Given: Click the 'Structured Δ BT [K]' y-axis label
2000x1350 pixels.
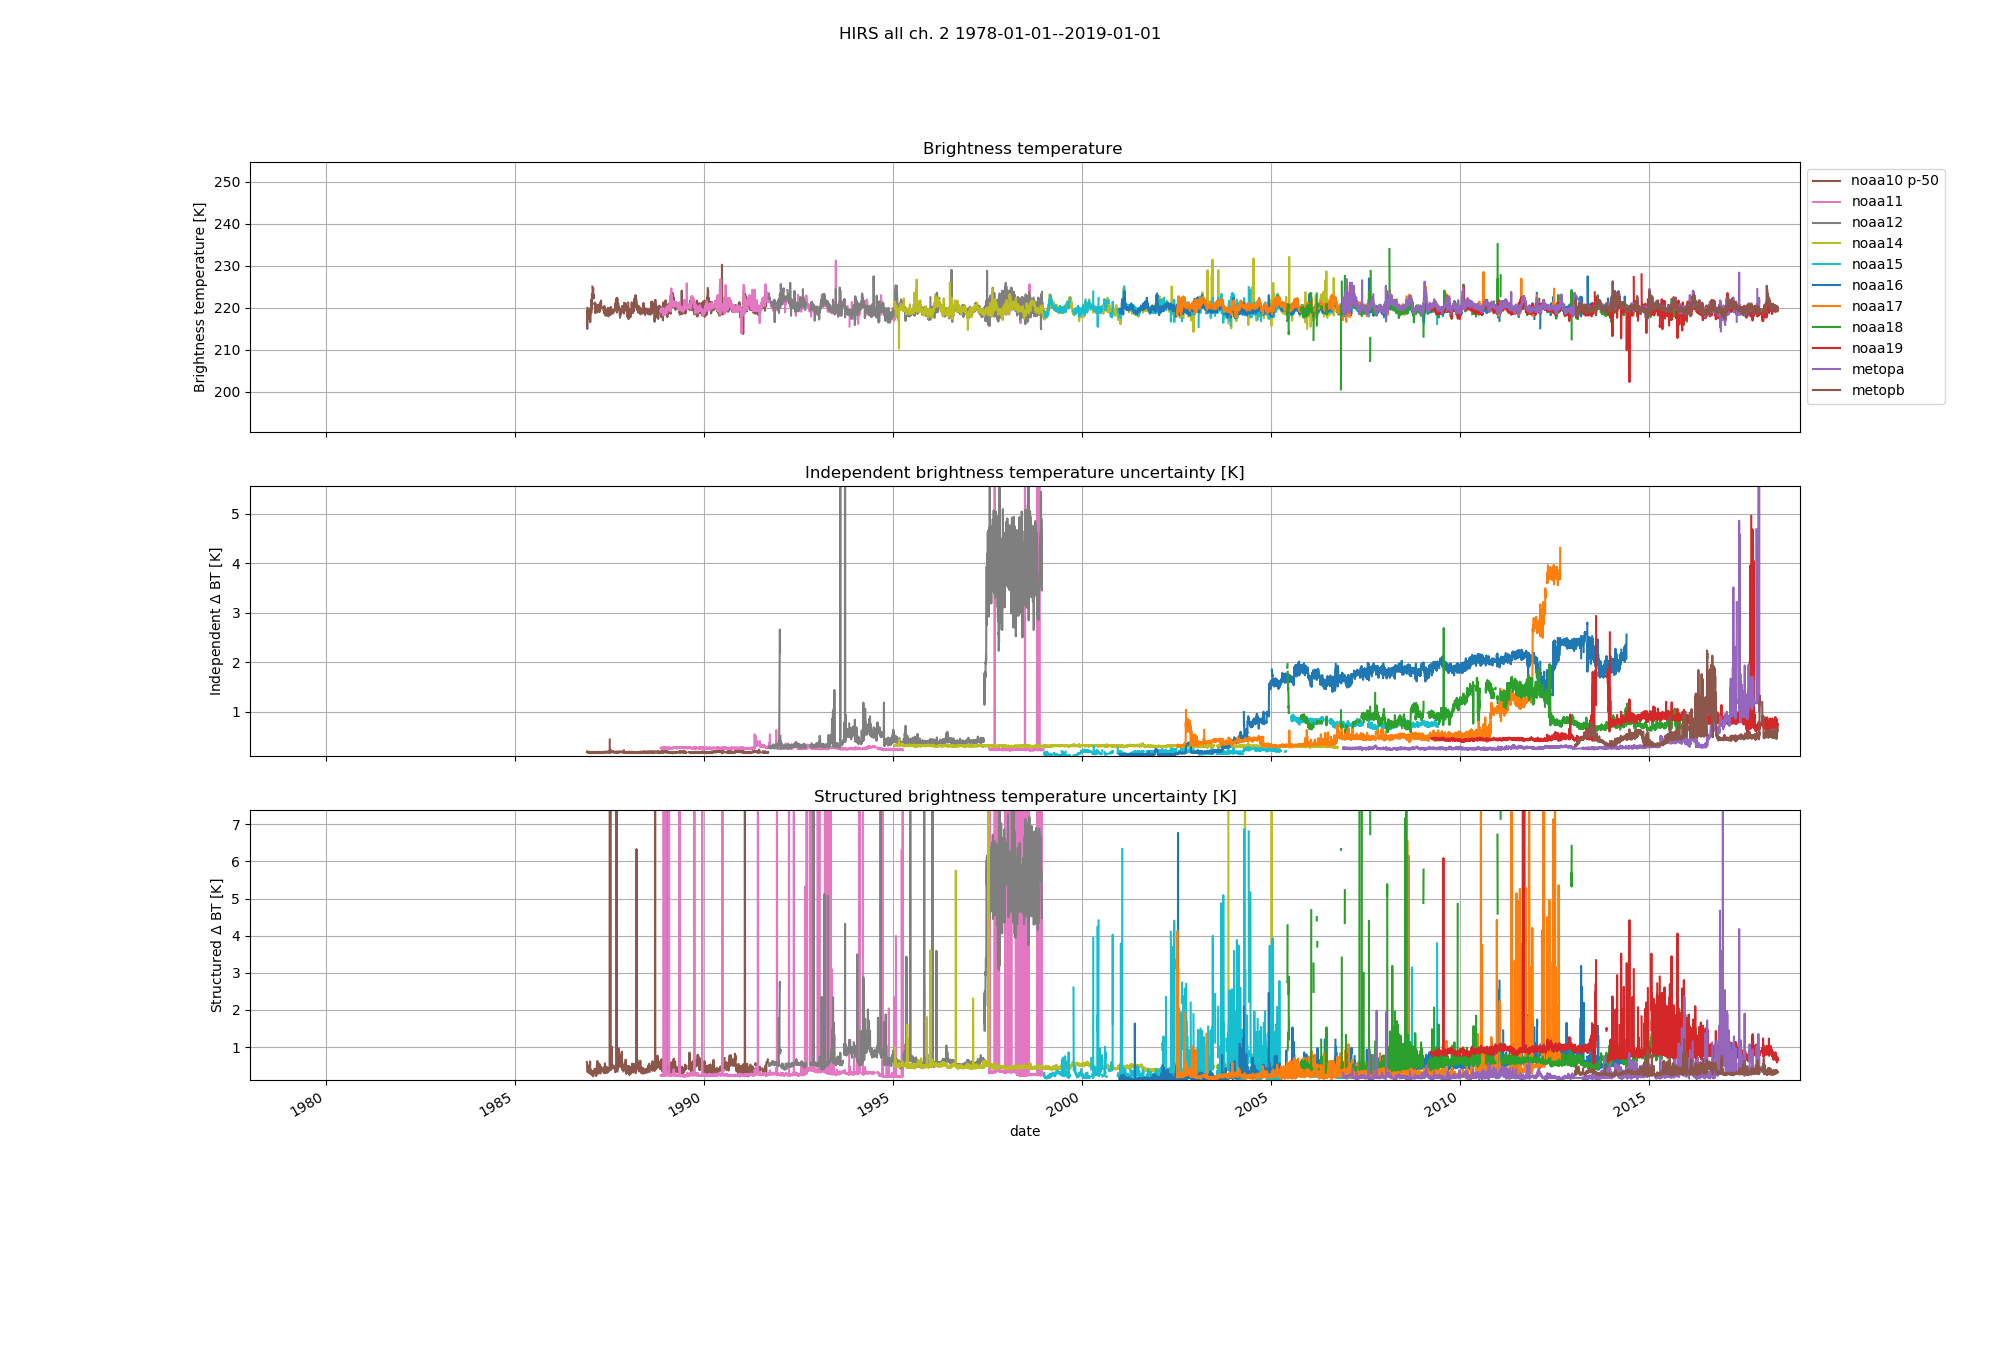Looking at the screenshot, I should pos(216,945).
